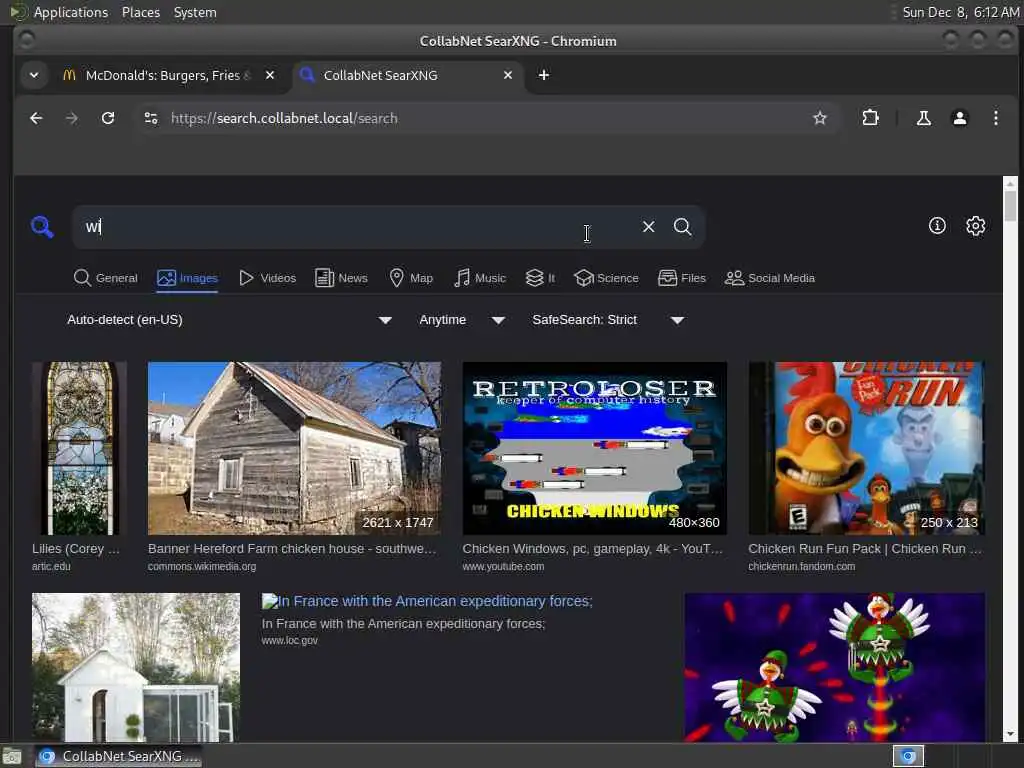Click the SearXNG magnifier logo
1024x768 pixels.
tap(42, 227)
